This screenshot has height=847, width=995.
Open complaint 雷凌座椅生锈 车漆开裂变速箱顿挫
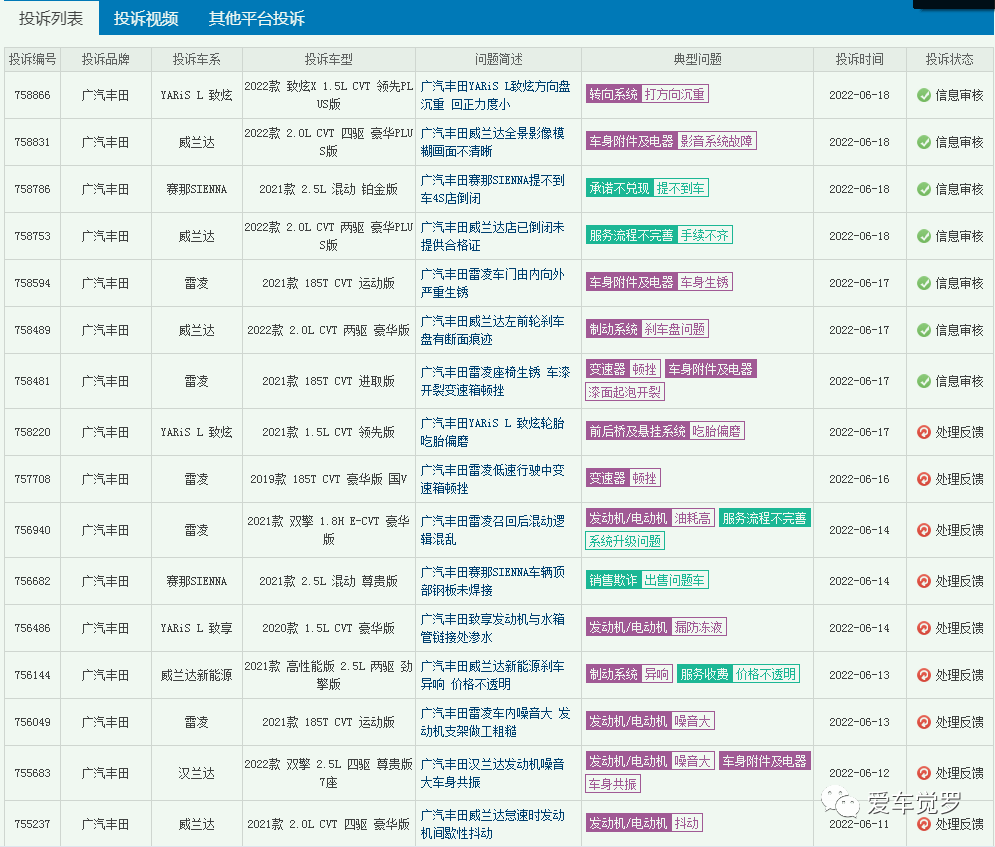pos(496,381)
